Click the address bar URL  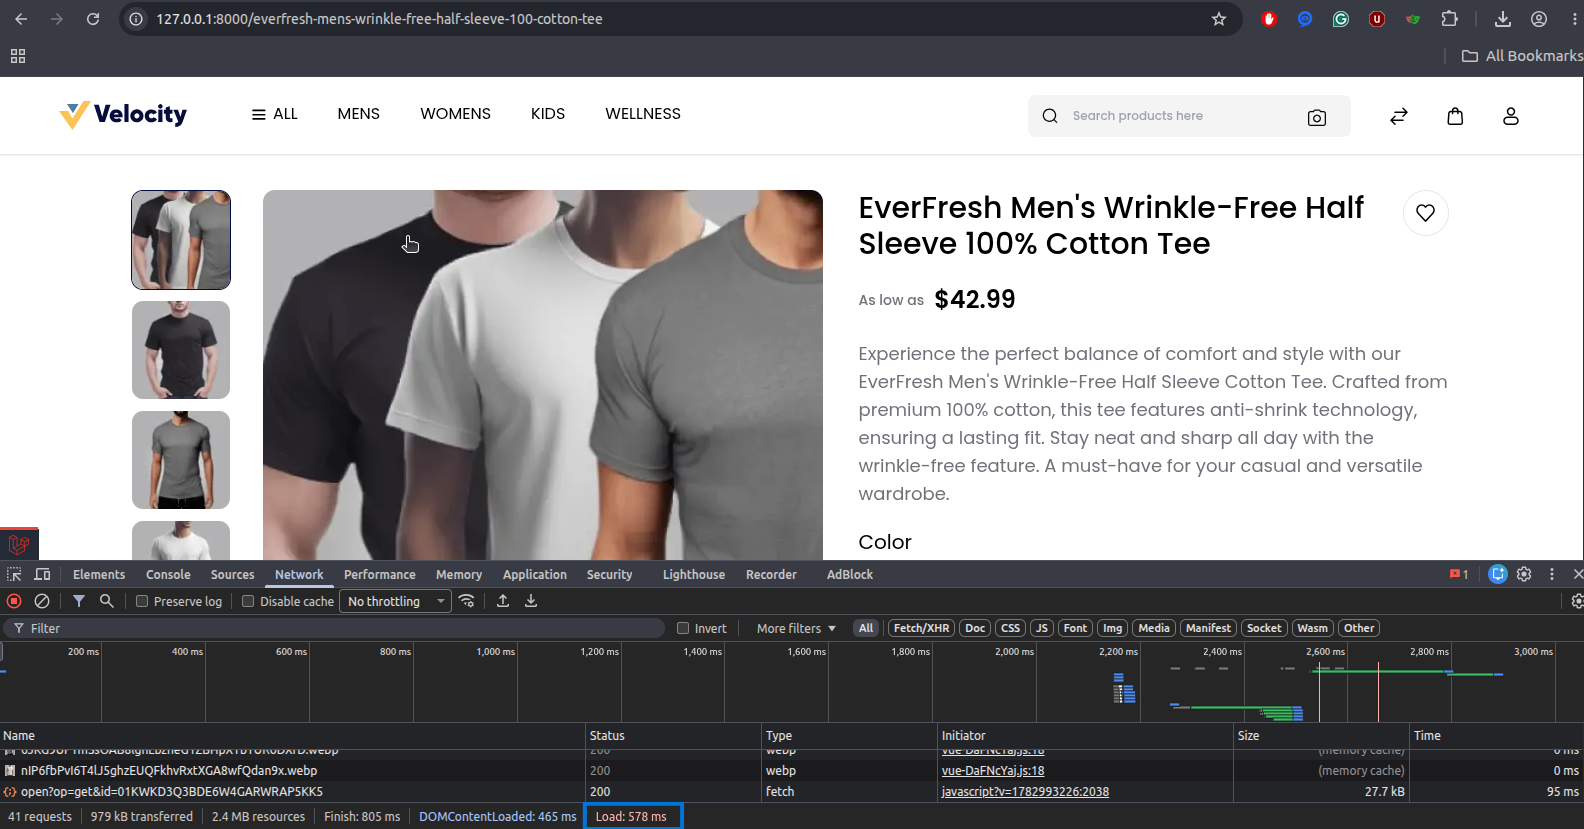click(379, 19)
